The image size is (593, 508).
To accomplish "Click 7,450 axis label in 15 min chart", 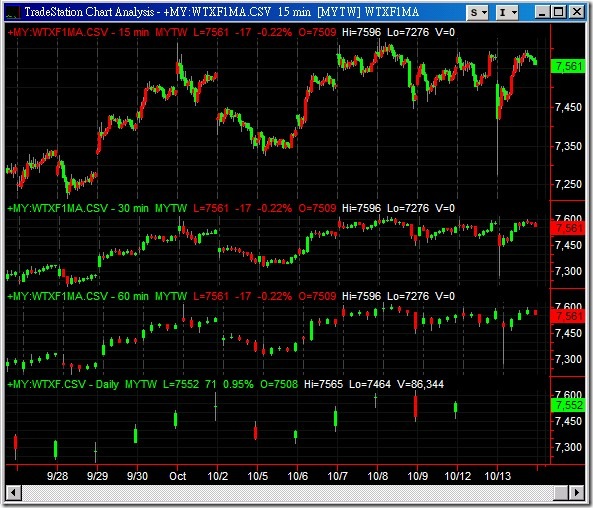I will pyautogui.click(x=568, y=107).
